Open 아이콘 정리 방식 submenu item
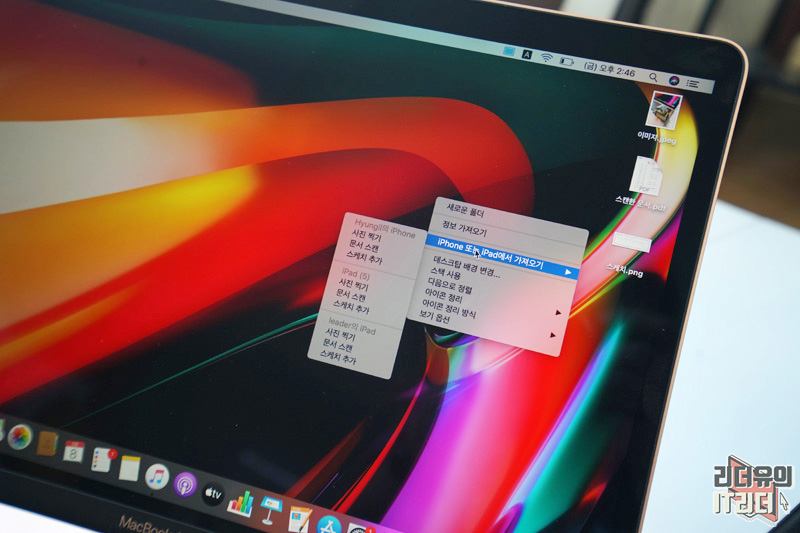Image resolution: width=800 pixels, height=533 pixels. (x=449, y=309)
